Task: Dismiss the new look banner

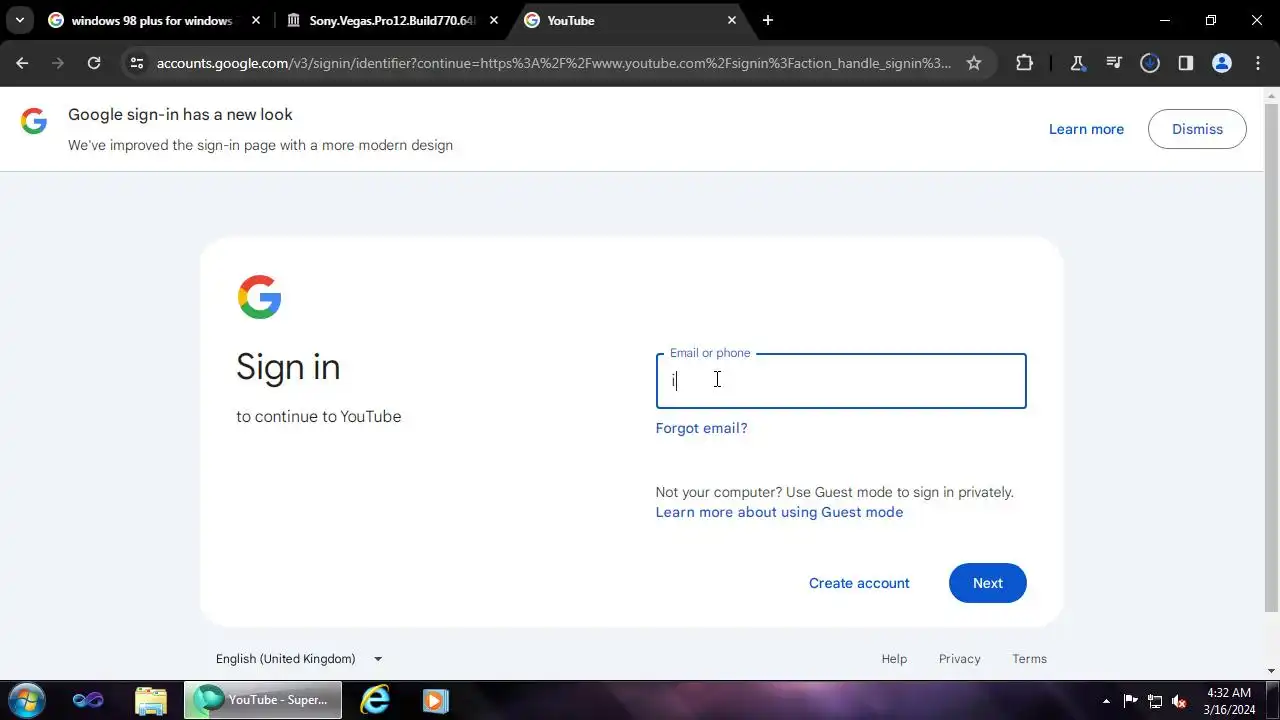Action: pyautogui.click(x=1197, y=129)
